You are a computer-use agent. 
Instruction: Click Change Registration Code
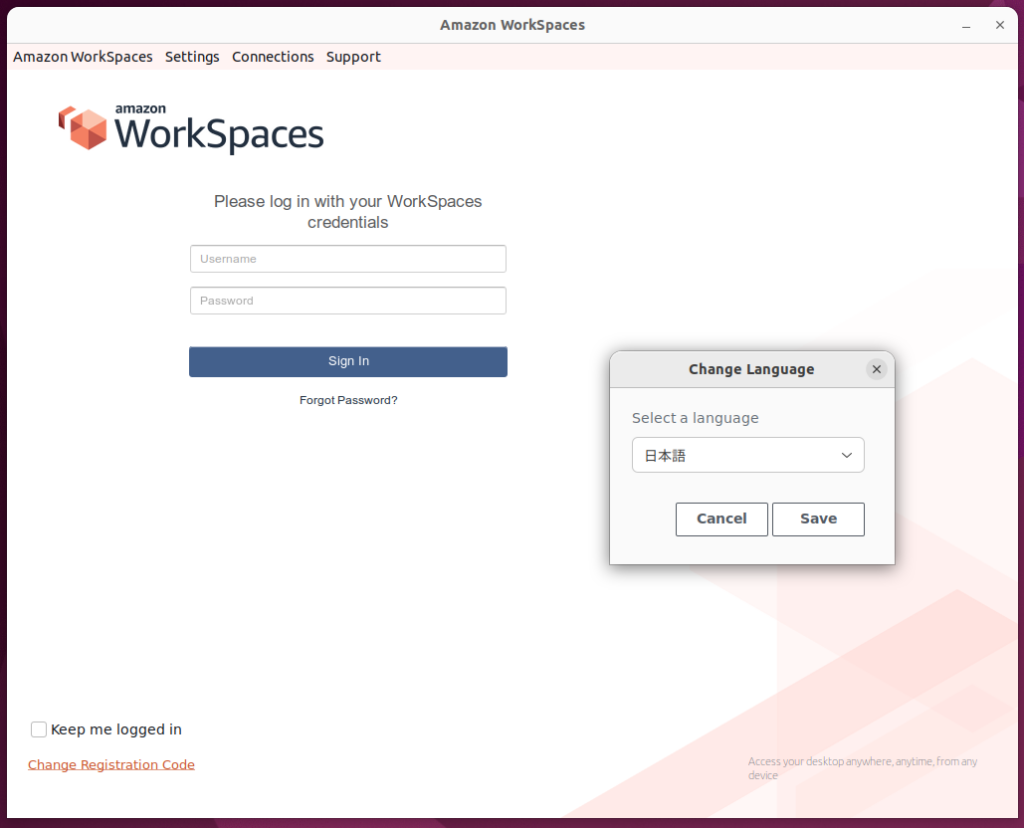tap(111, 764)
